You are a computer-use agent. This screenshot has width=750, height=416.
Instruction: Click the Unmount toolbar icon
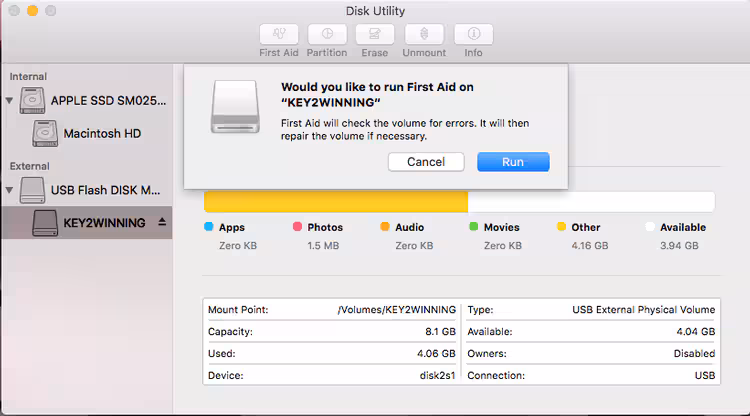[424, 34]
